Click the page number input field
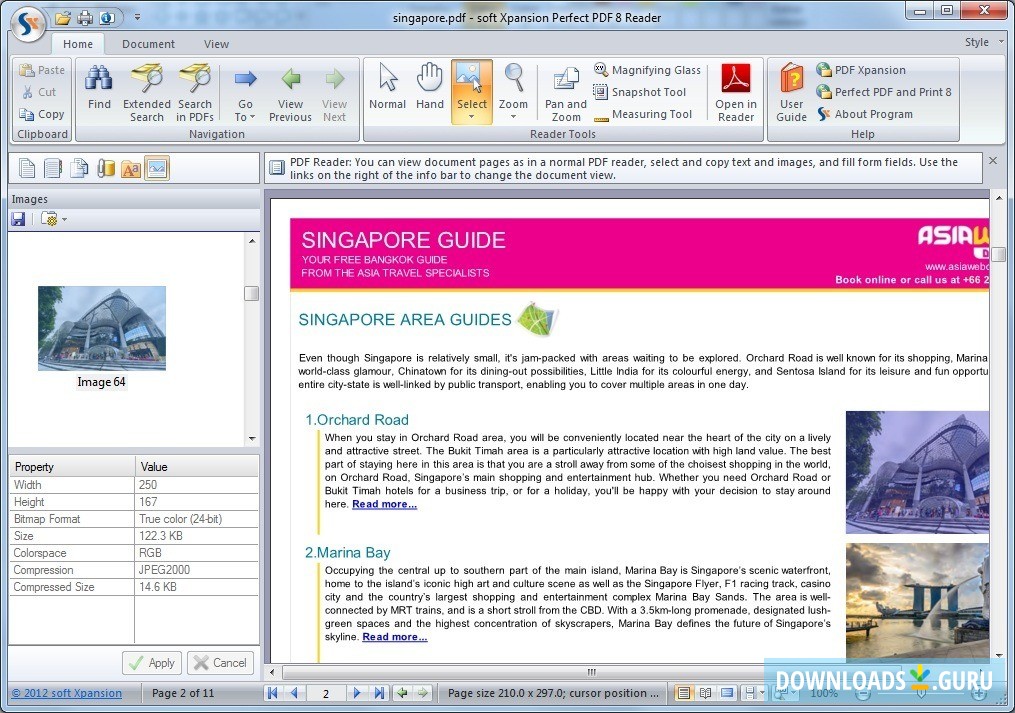Screen dimensions: 1015x713 pos(326,693)
